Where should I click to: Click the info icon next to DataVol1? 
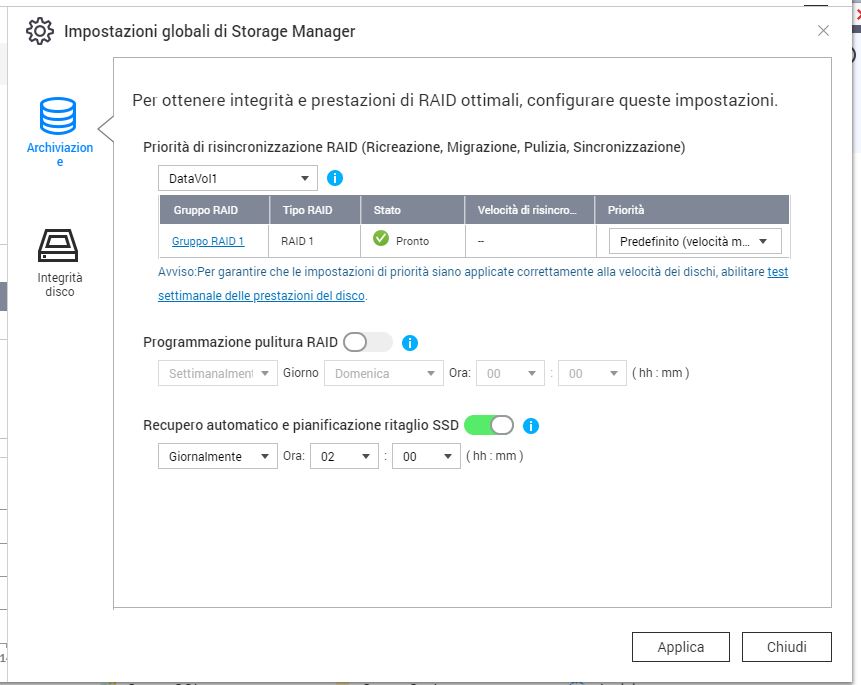pyautogui.click(x=335, y=178)
